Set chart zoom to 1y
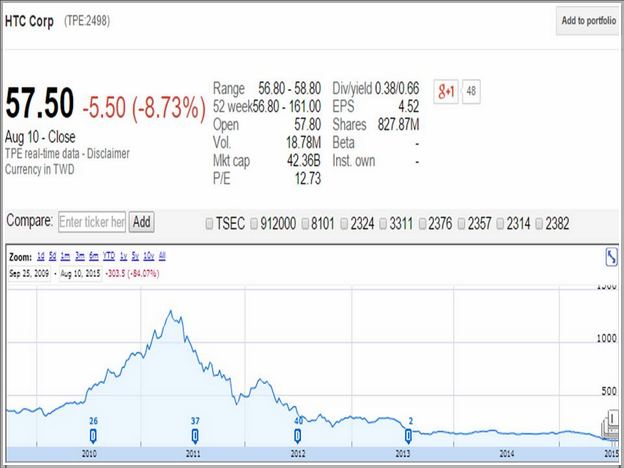Screen dimensions: 624x468 pos(124,256)
